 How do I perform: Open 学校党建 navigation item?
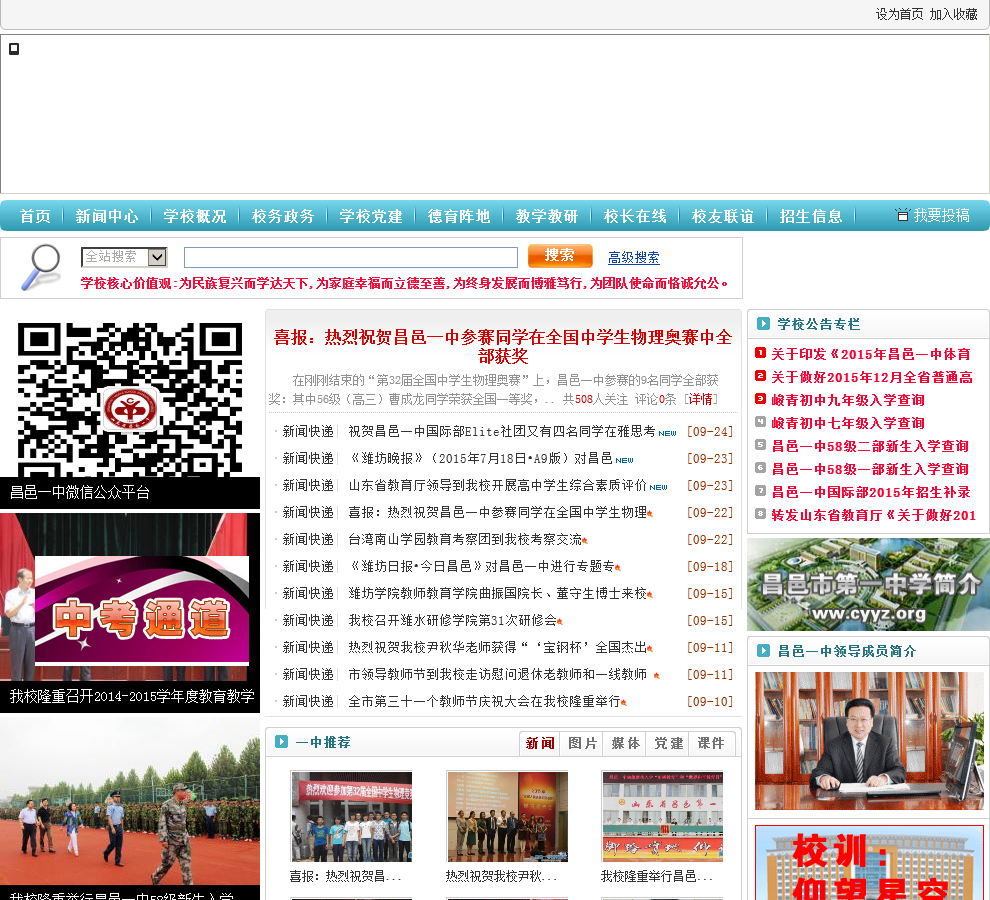point(371,216)
